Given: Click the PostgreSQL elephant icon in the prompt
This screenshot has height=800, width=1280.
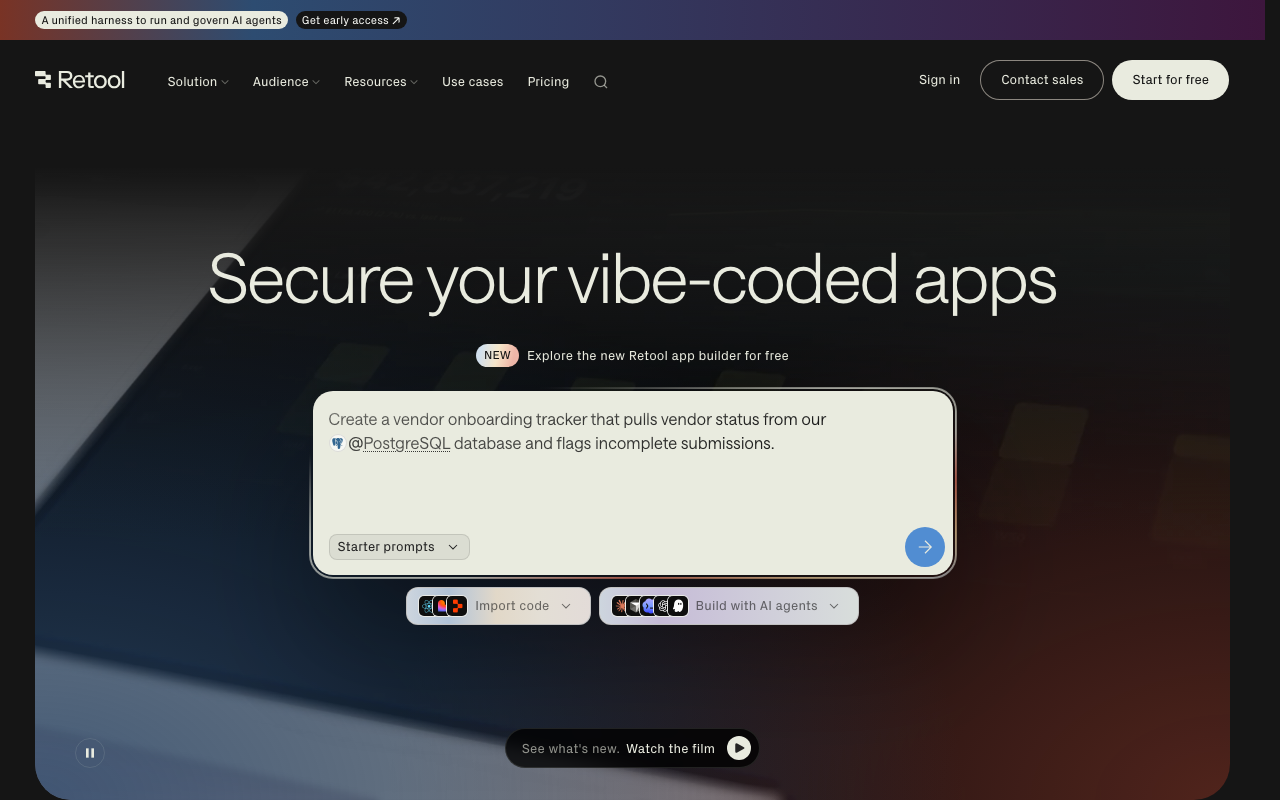Looking at the screenshot, I should click(x=337, y=443).
